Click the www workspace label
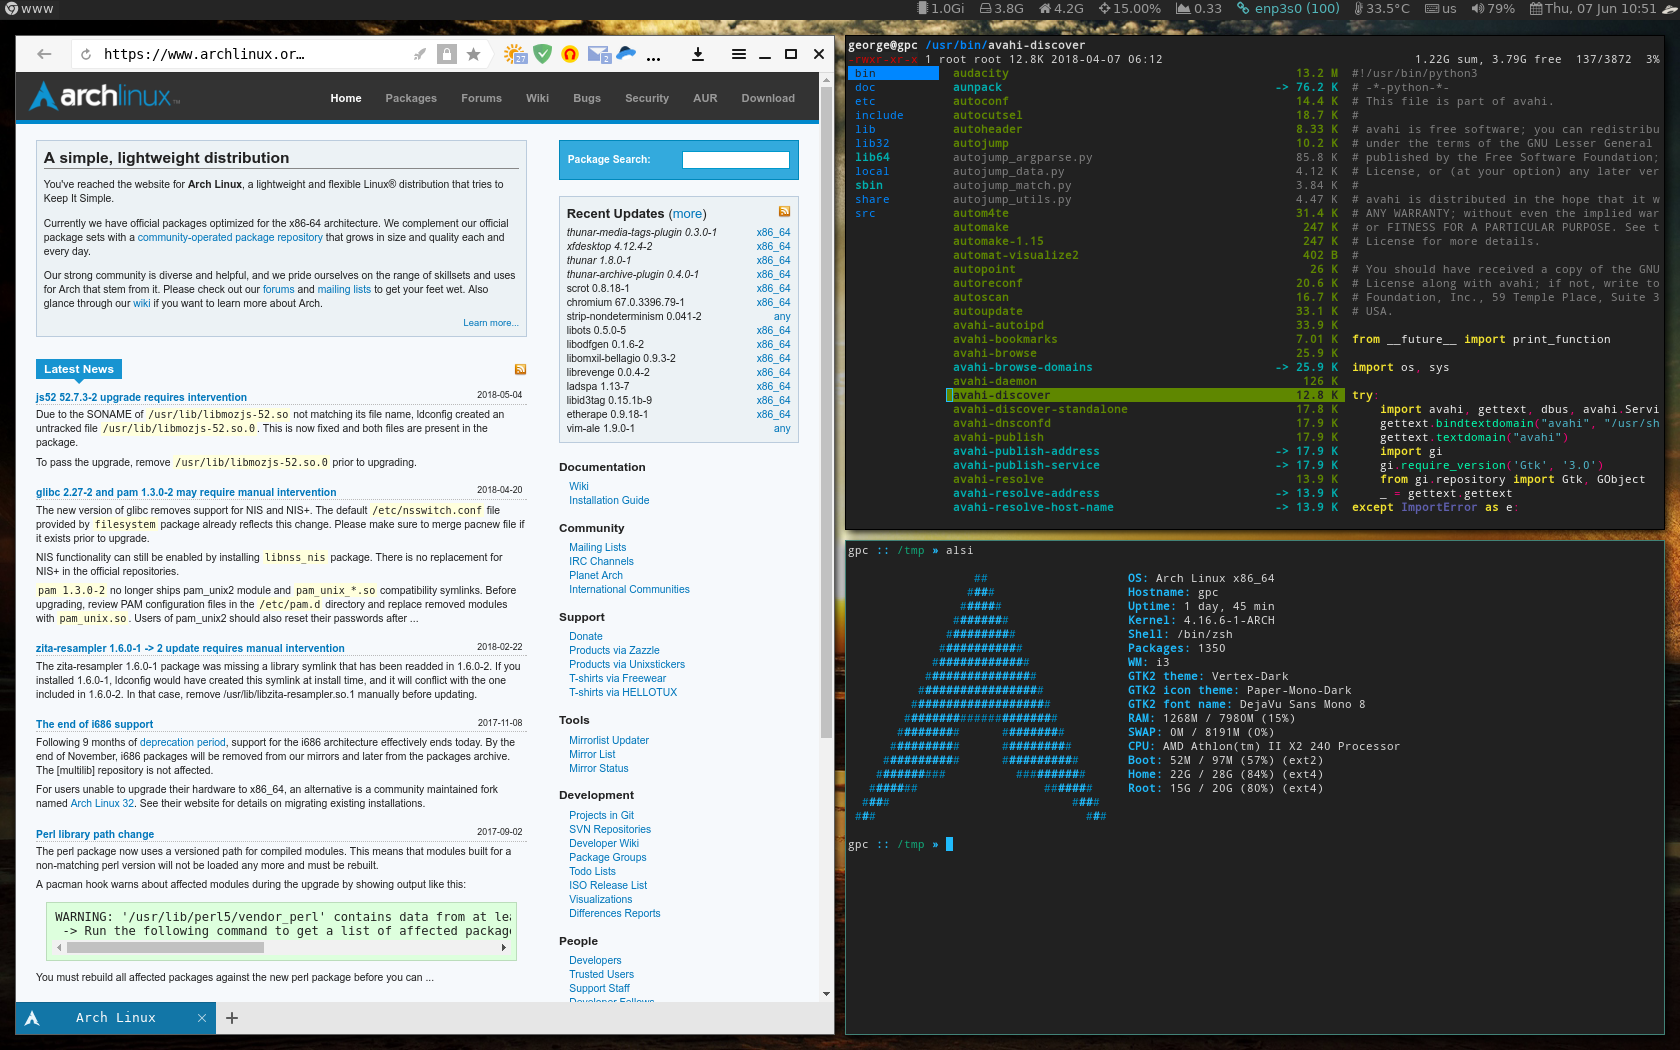 point(29,8)
